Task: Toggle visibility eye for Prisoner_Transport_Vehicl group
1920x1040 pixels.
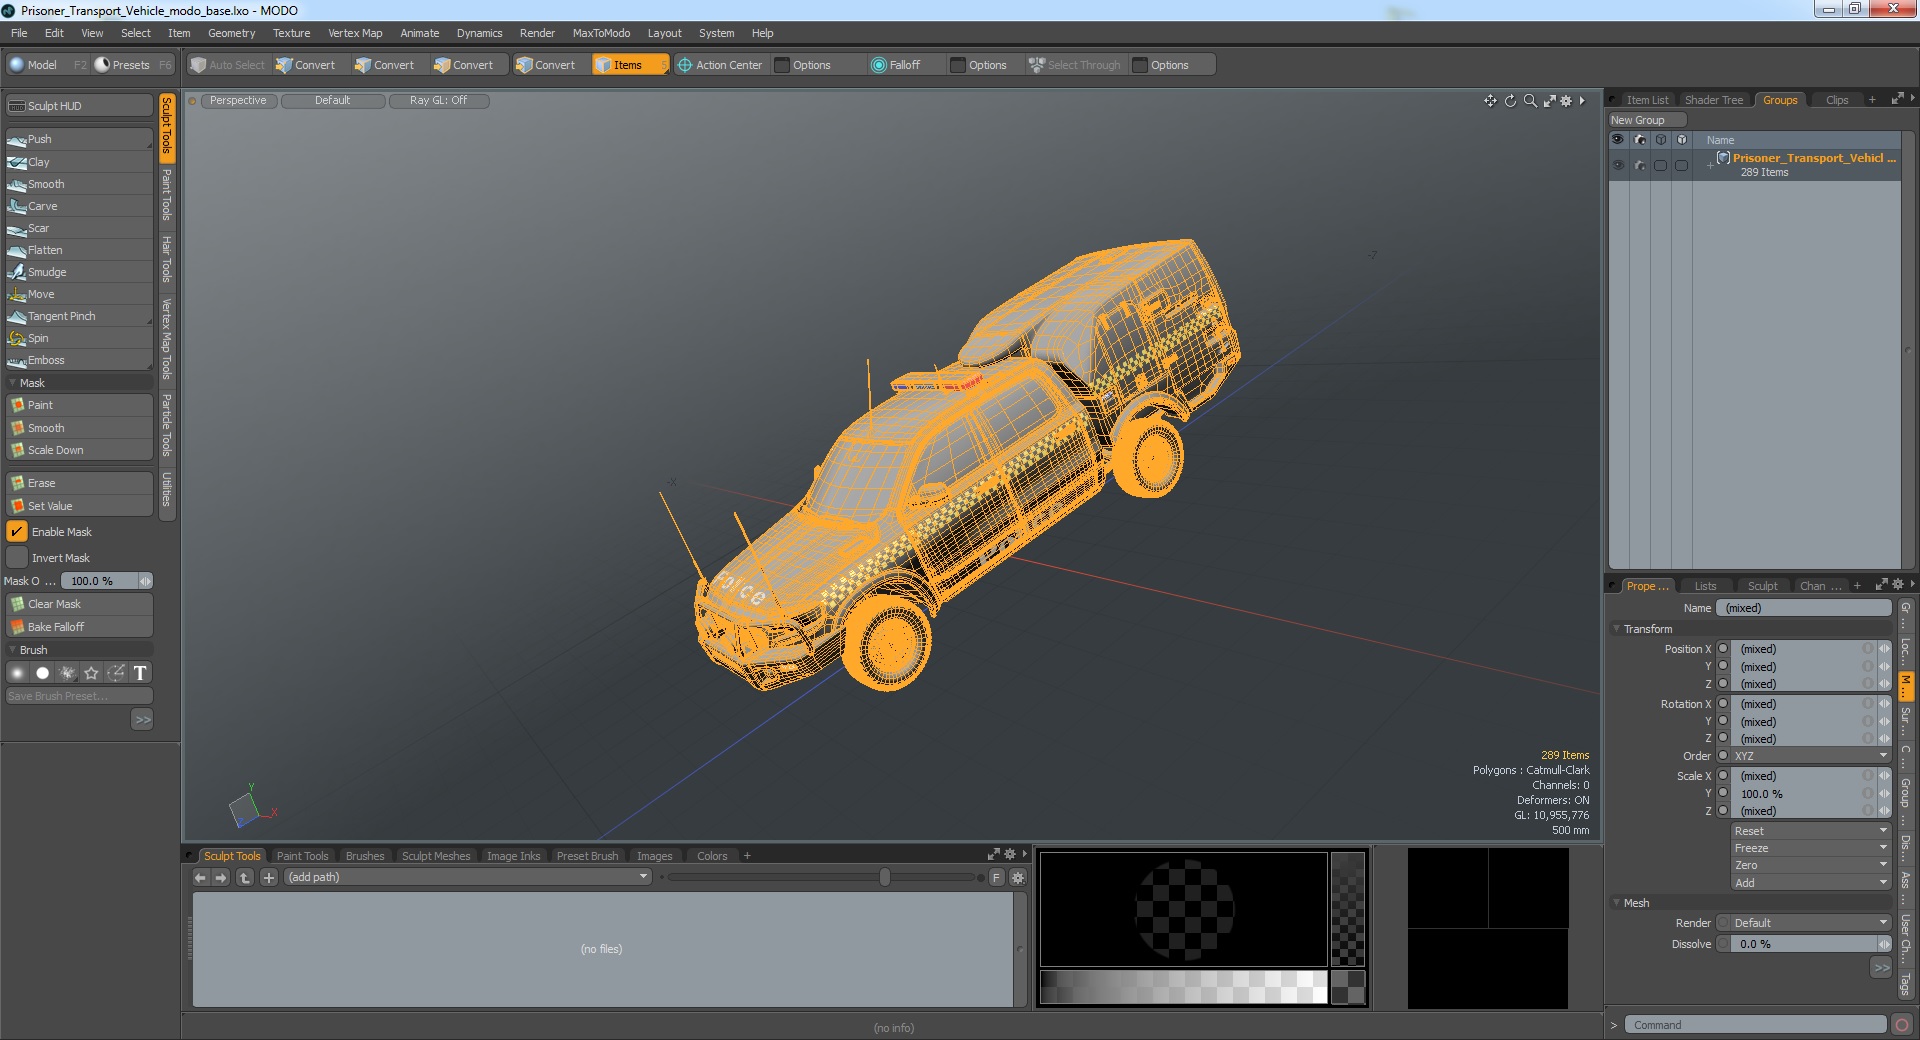Action: click(1618, 165)
